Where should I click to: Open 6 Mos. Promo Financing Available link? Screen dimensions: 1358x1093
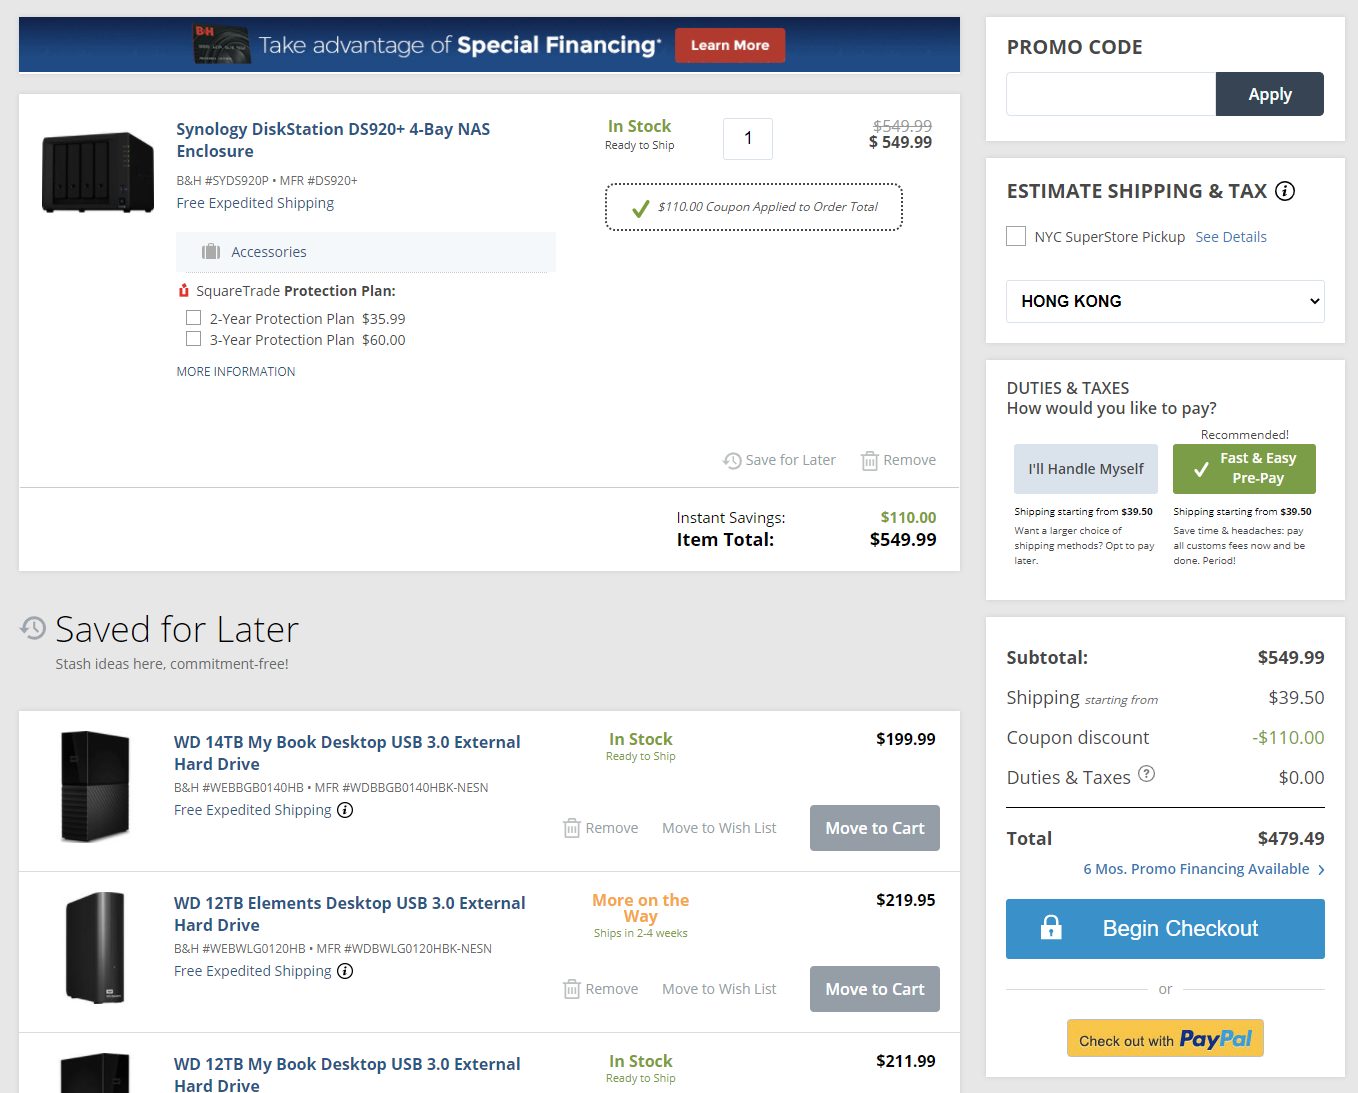point(1196,869)
